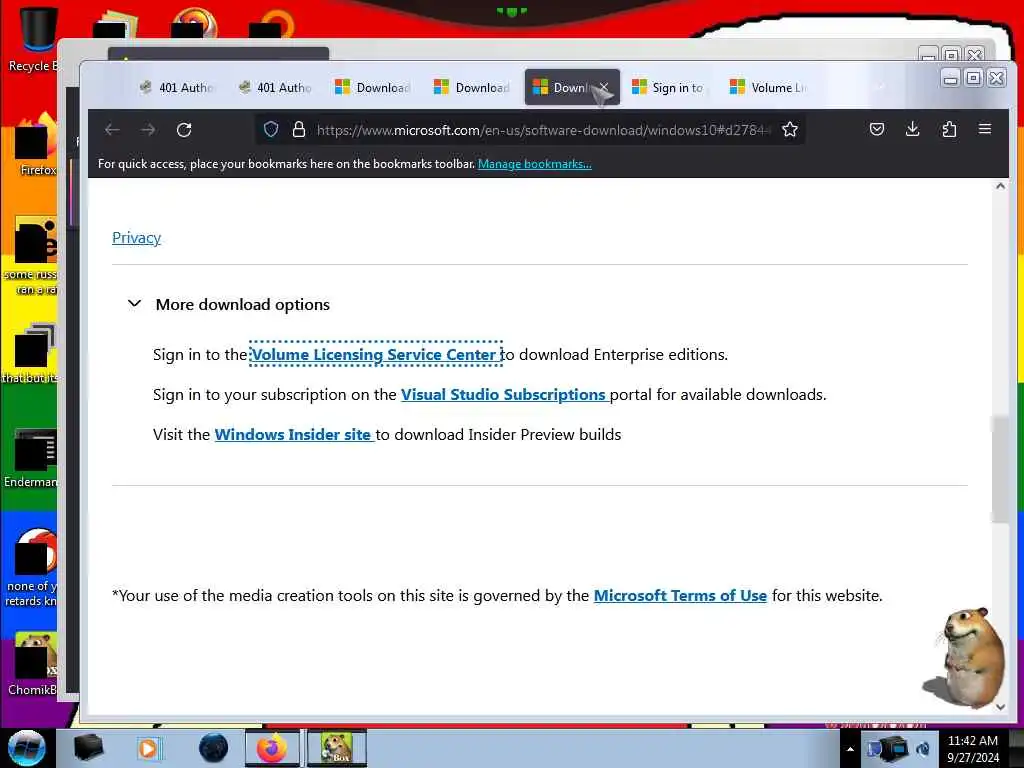
Task: Open the dark globe taskbar icon
Action: point(214,748)
